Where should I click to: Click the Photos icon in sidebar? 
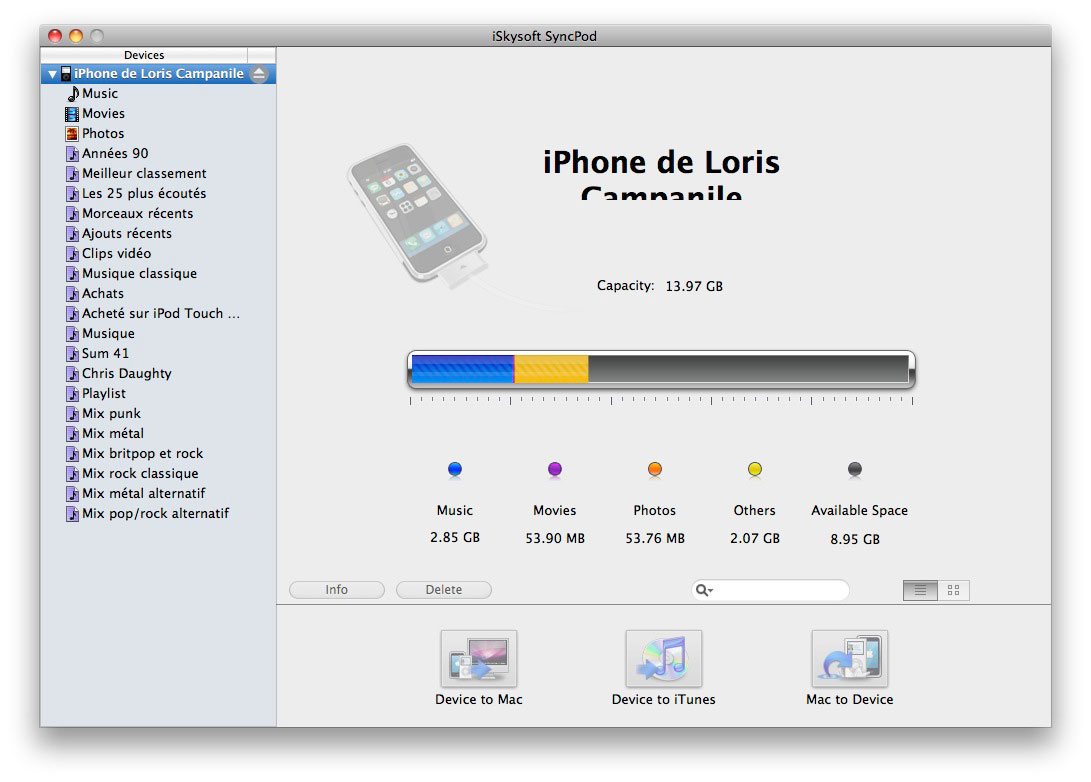click(72, 133)
